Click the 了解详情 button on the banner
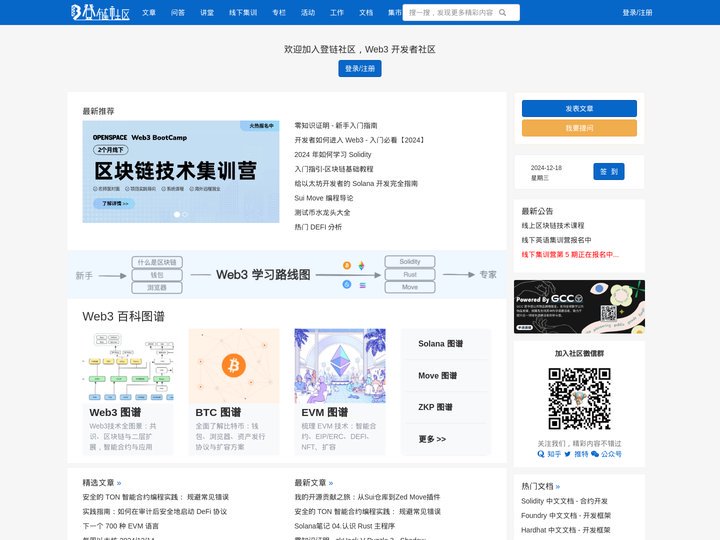The height and width of the screenshot is (540, 720). coord(114,203)
